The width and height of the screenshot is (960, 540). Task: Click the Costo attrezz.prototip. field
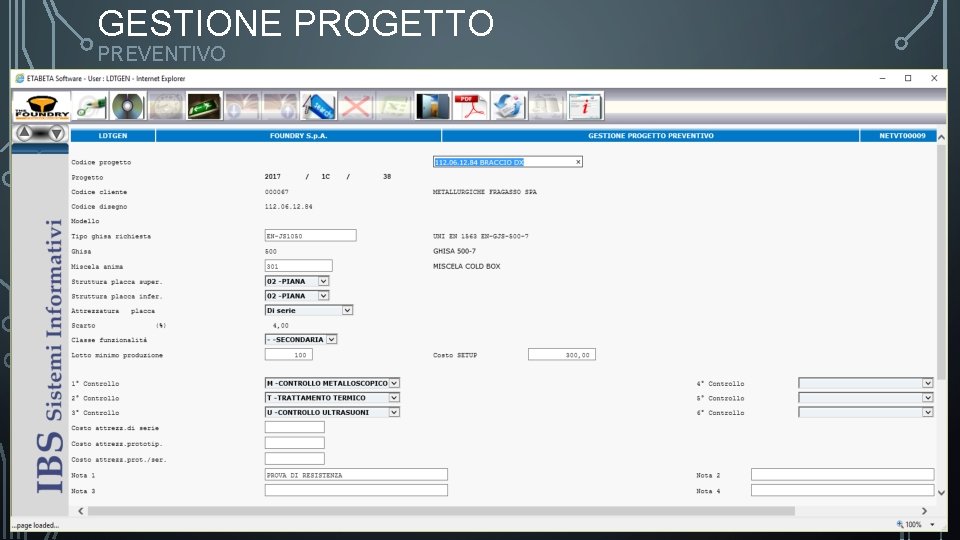[294, 443]
